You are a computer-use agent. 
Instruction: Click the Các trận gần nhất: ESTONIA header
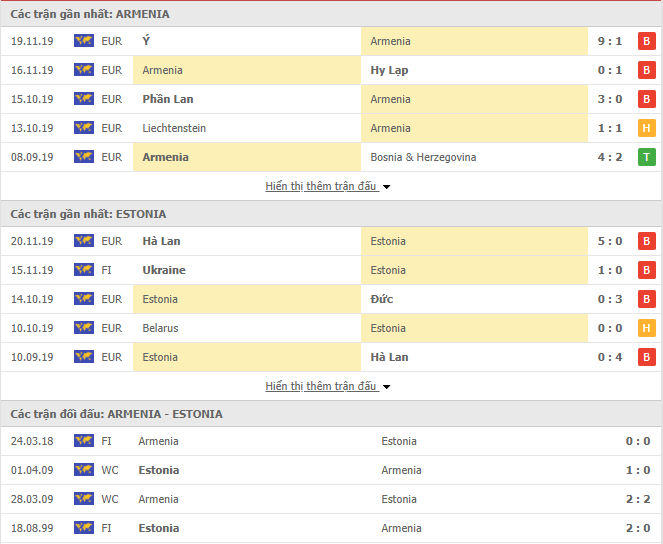[x=88, y=214]
